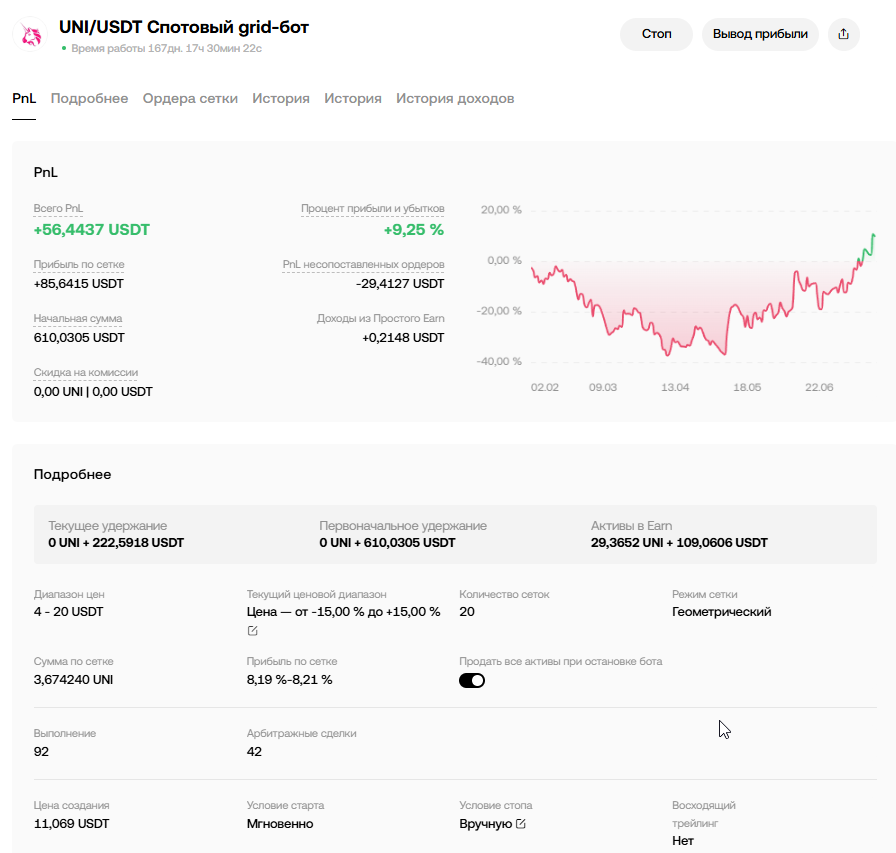Click the share icon next to Вывод прибыли
Viewport: 896px width, 853px height.
(843, 34)
